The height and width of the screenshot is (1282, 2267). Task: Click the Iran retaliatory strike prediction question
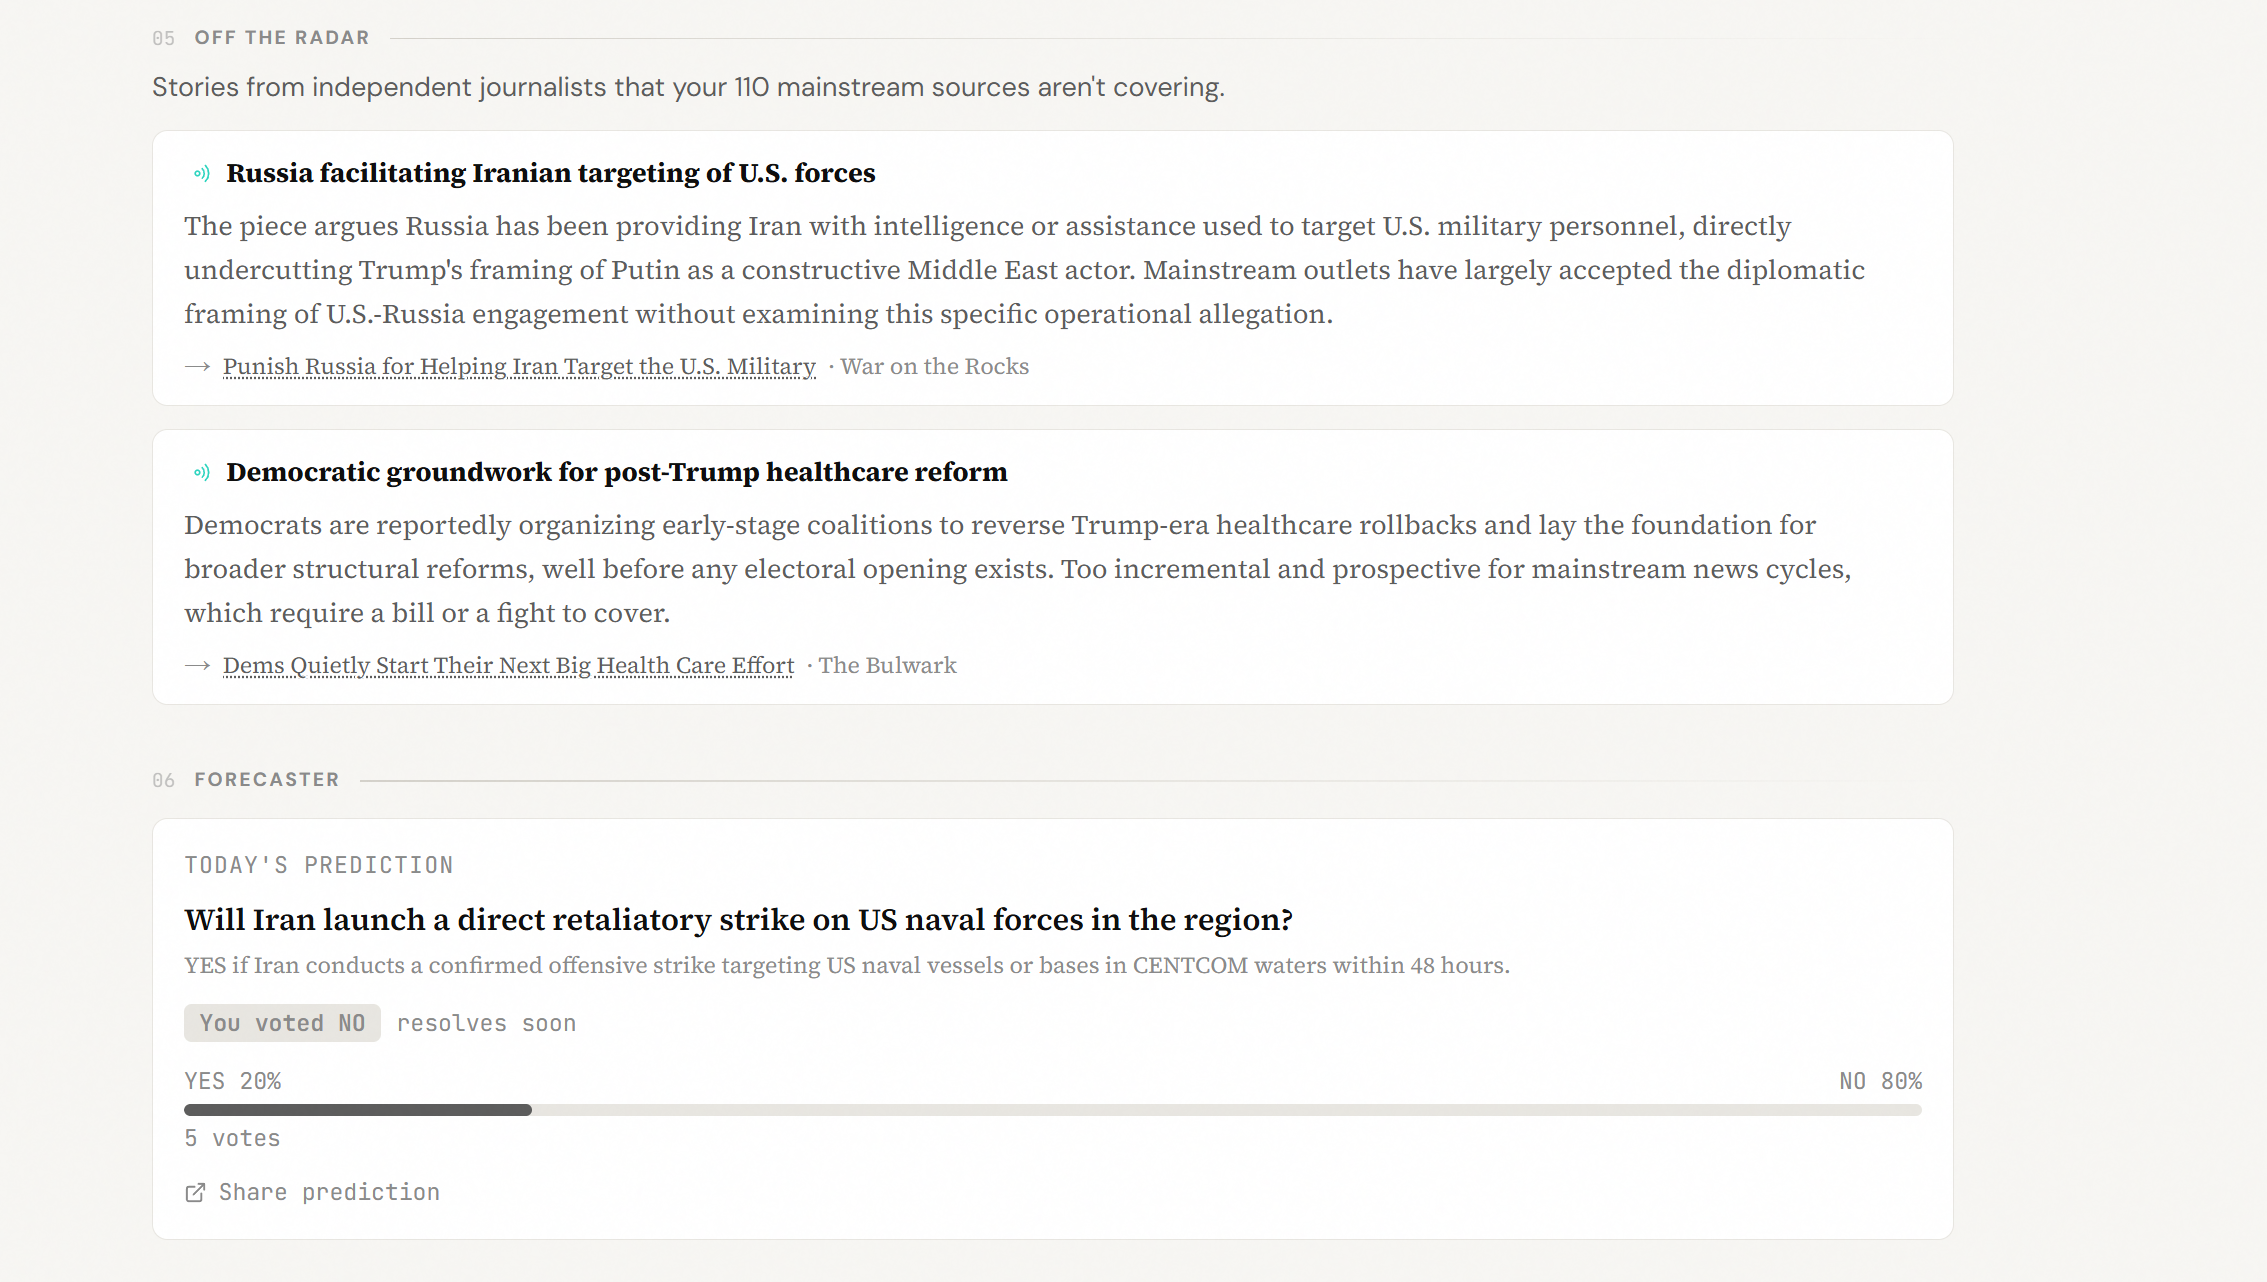click(x=738, y=920)
